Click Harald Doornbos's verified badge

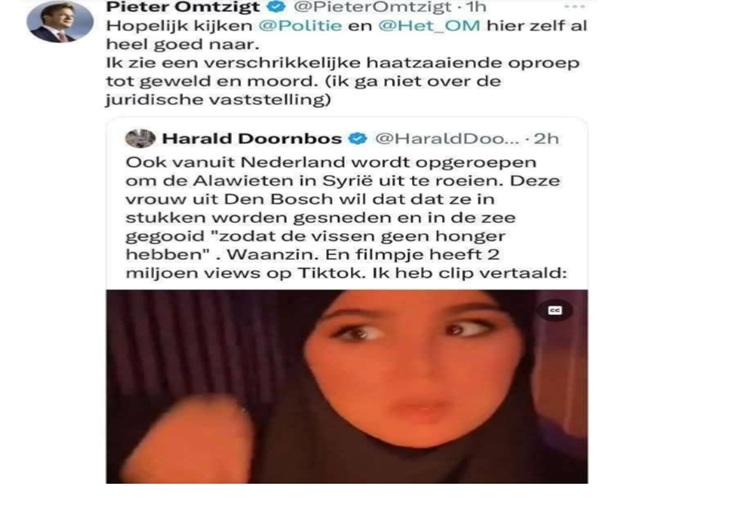(357, 139)
